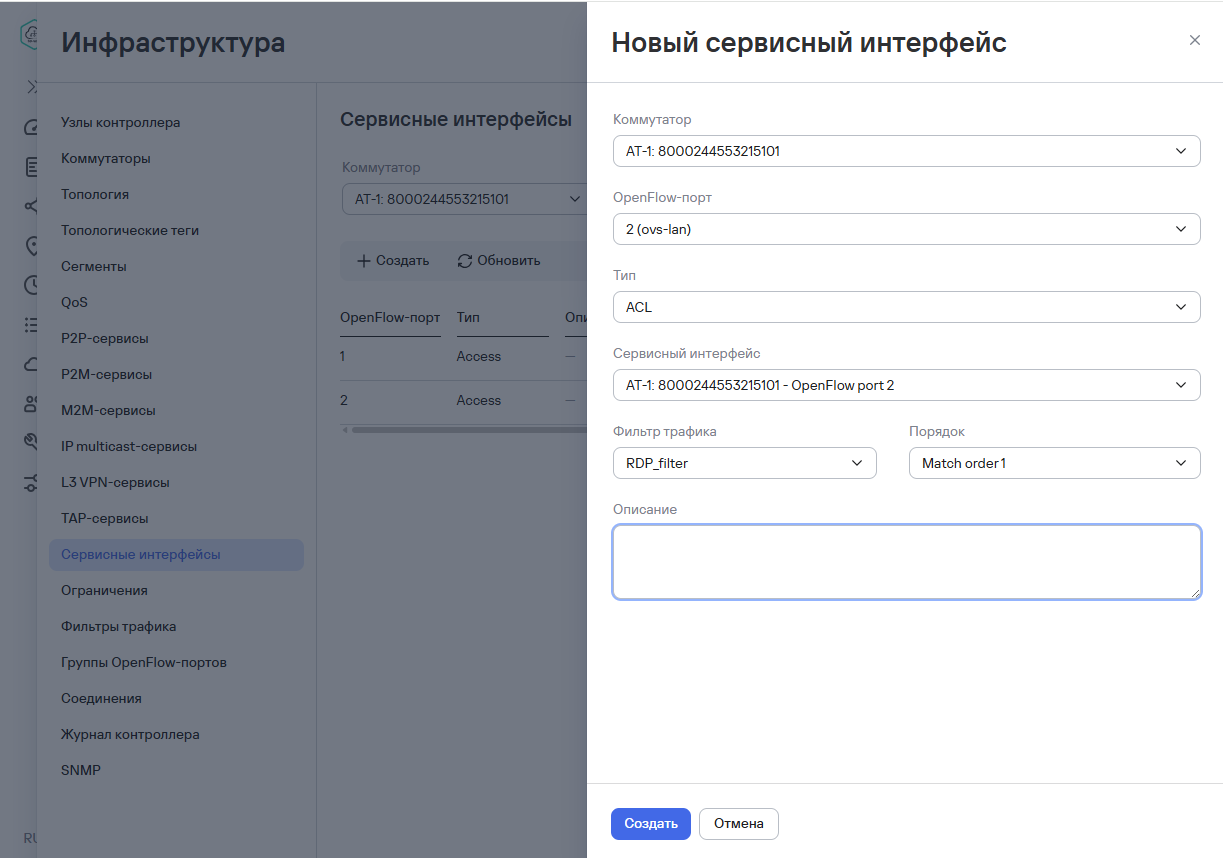Open the Коммутаторы section
The image size is (1223, 858).
tap(106, 159)
